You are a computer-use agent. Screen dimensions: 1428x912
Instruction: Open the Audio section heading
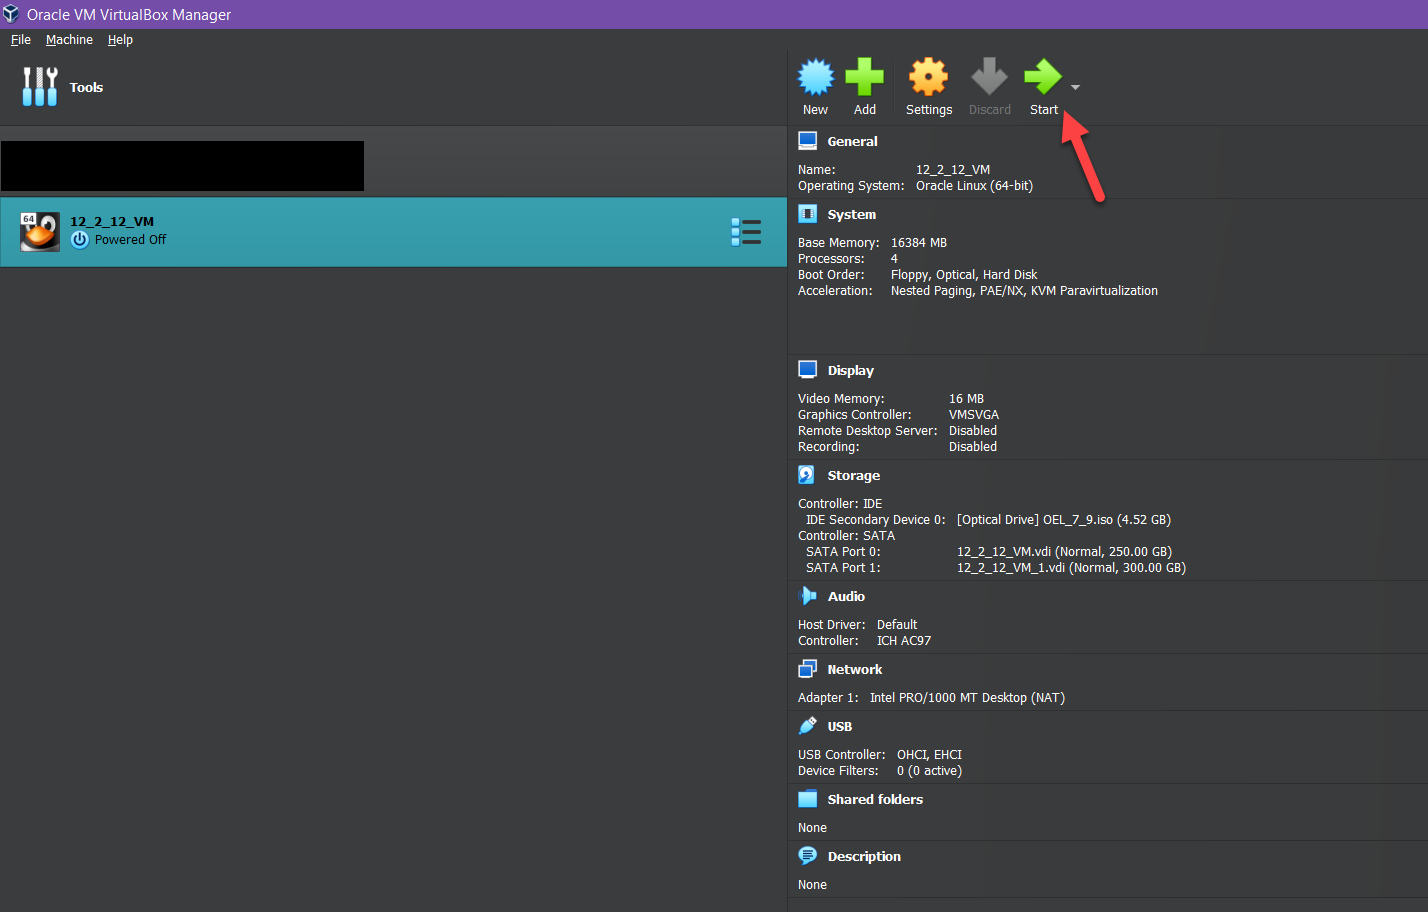(x=846, y=597)
